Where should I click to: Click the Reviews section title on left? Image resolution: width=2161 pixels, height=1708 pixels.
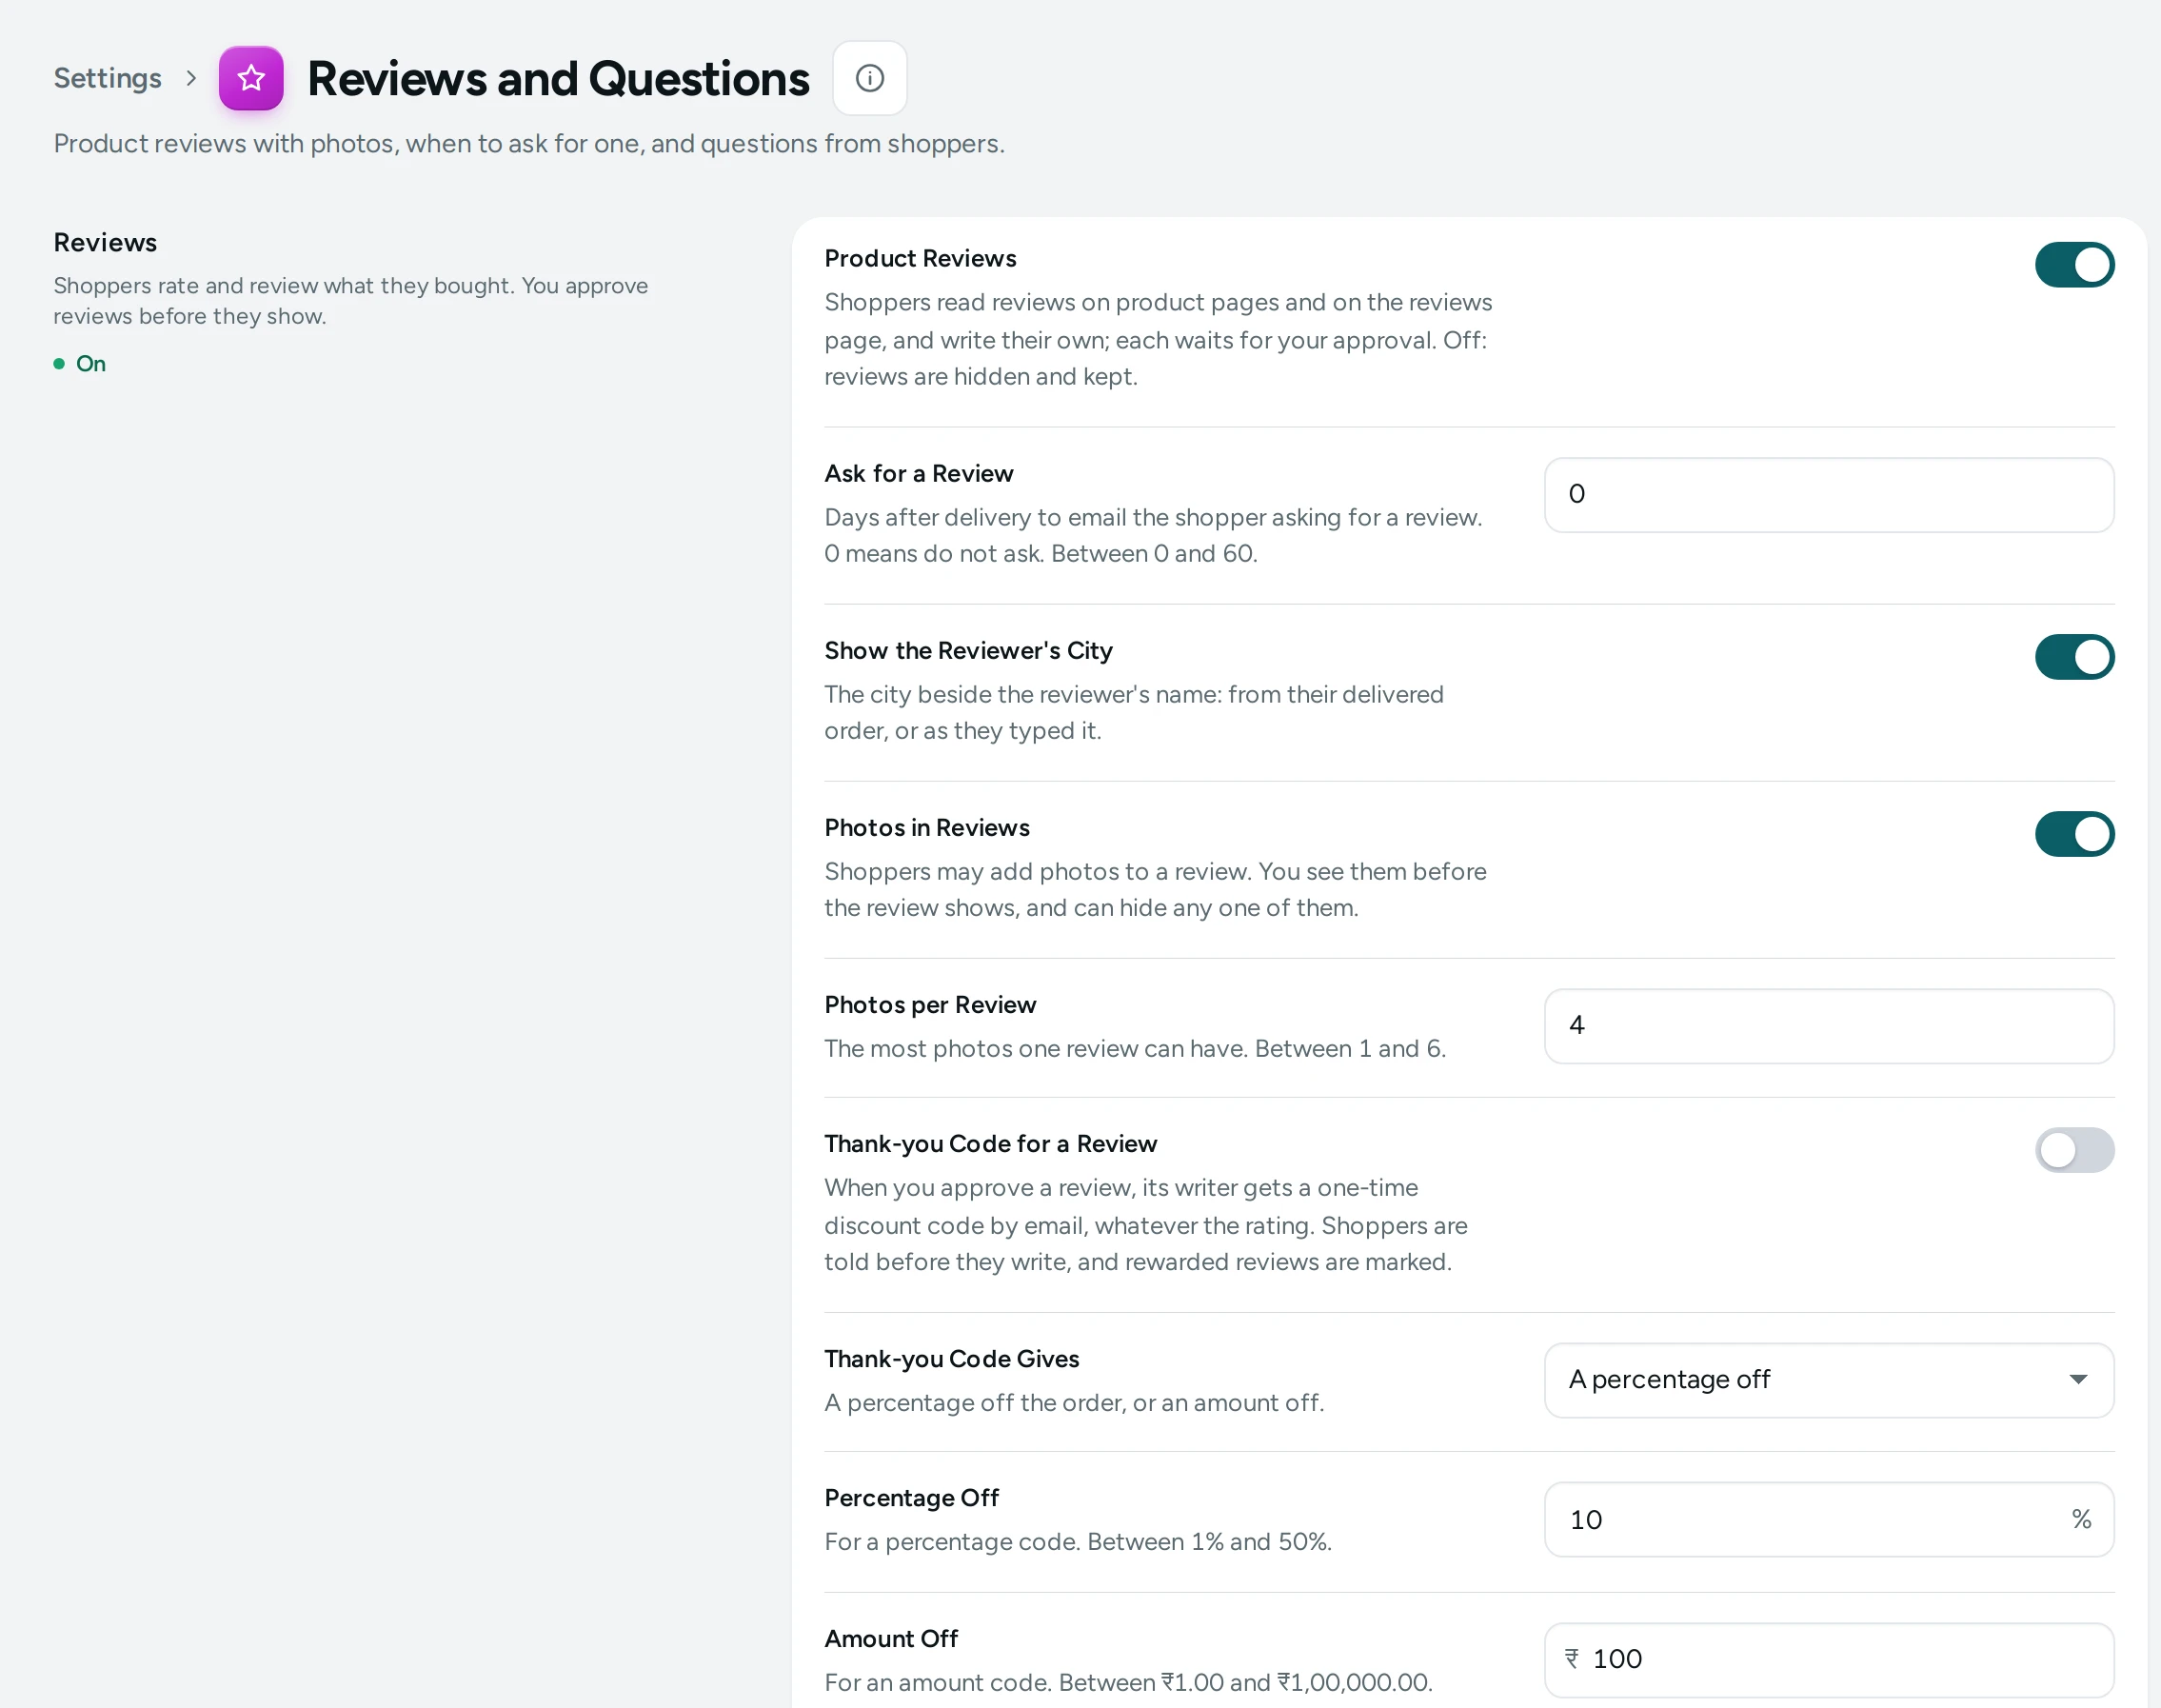(x=105, y=242)
